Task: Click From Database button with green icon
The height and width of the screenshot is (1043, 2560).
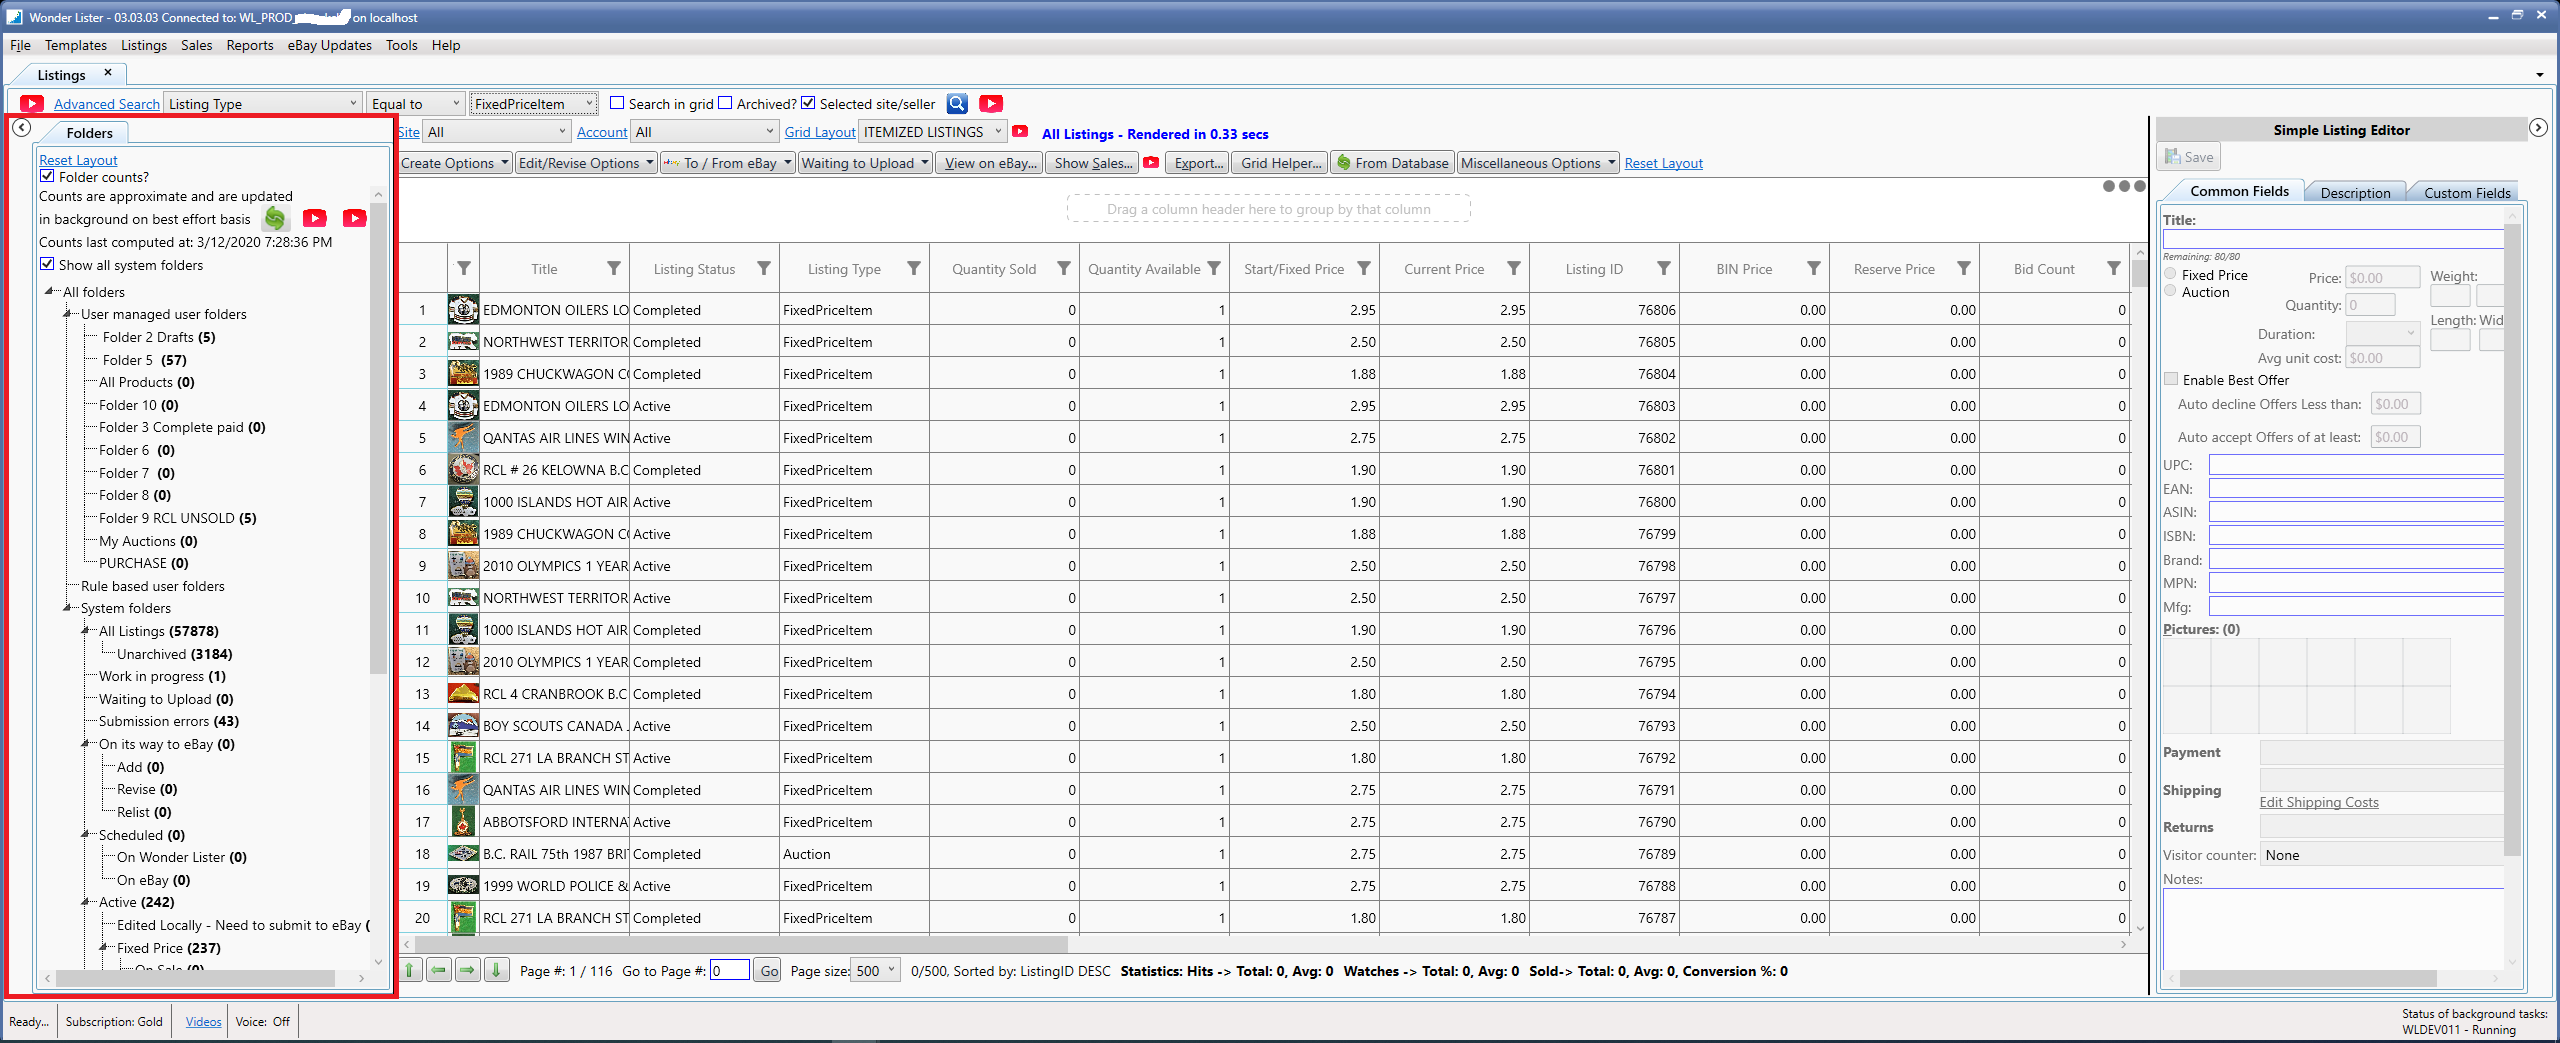Action: 1392,163
